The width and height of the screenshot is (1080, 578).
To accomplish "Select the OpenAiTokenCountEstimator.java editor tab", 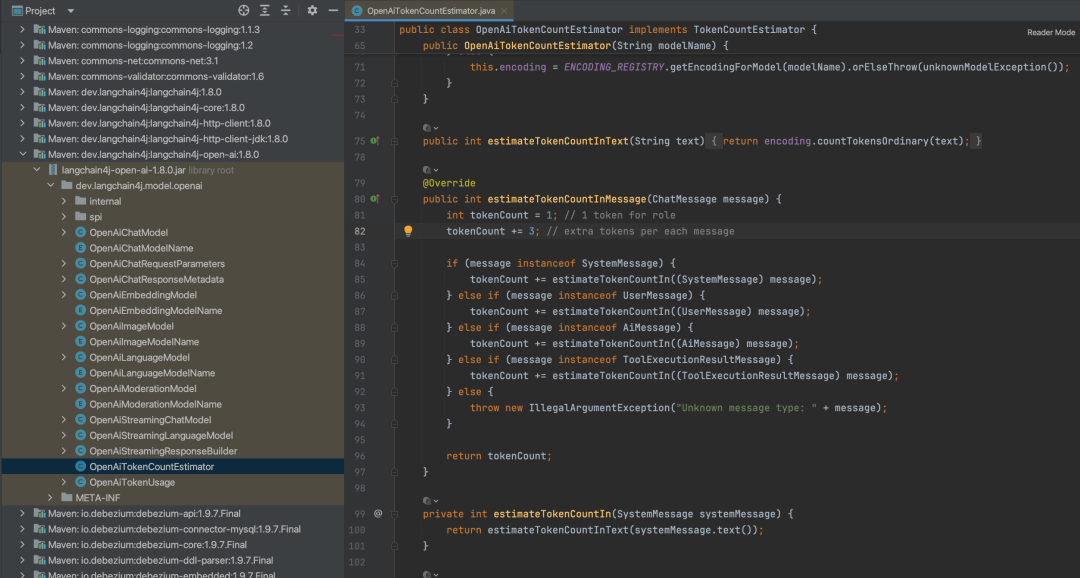I will tap(430, 10).
